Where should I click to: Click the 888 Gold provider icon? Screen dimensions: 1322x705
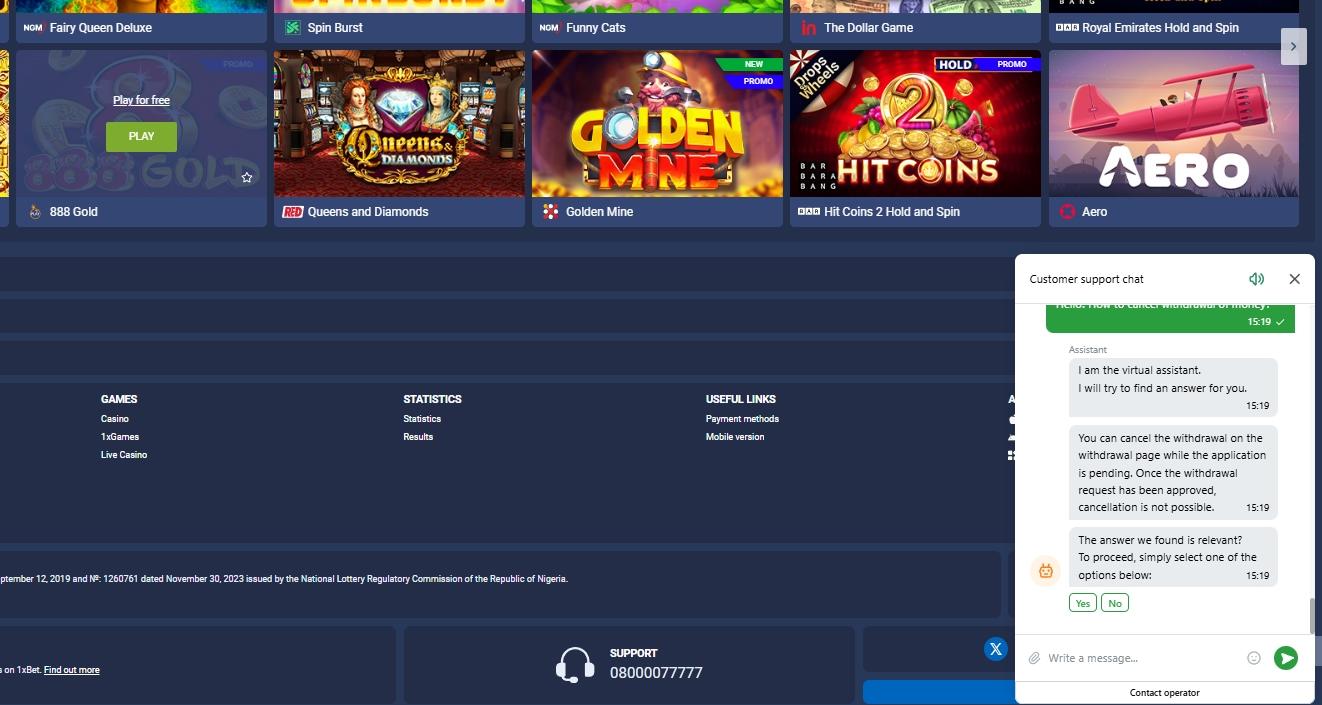click(35, 212)
